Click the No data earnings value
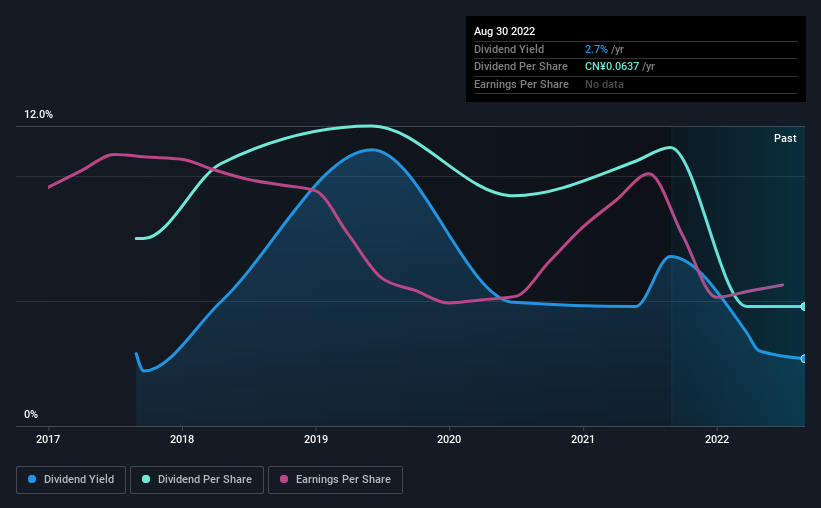The height and width of the screenshot is (508, 821). 604,84
